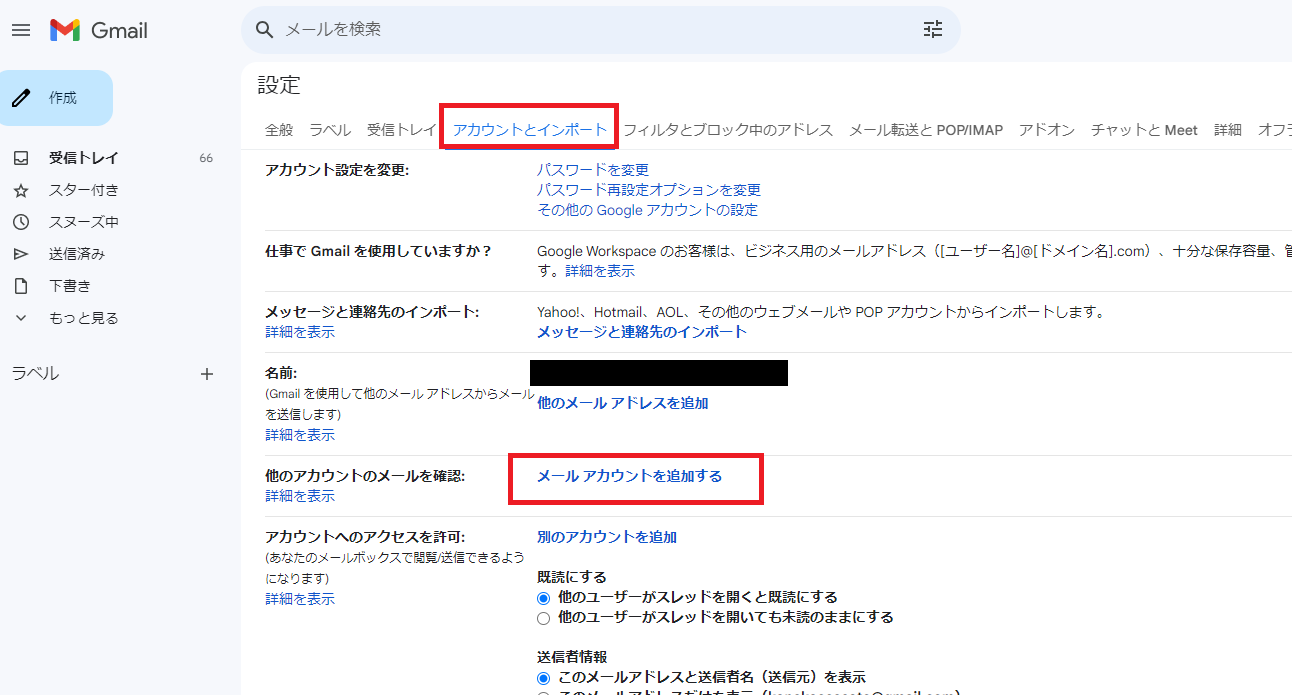Expand もっと見る in sidebar
This screenshot has height=695, width=1292.
pyautogui.click(x=84, y=318)
